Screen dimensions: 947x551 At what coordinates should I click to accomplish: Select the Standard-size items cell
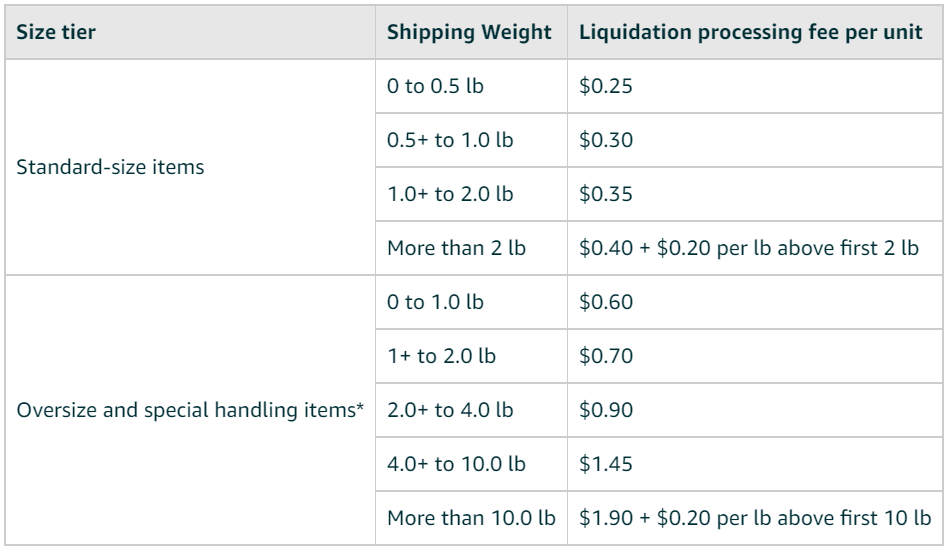190,167
